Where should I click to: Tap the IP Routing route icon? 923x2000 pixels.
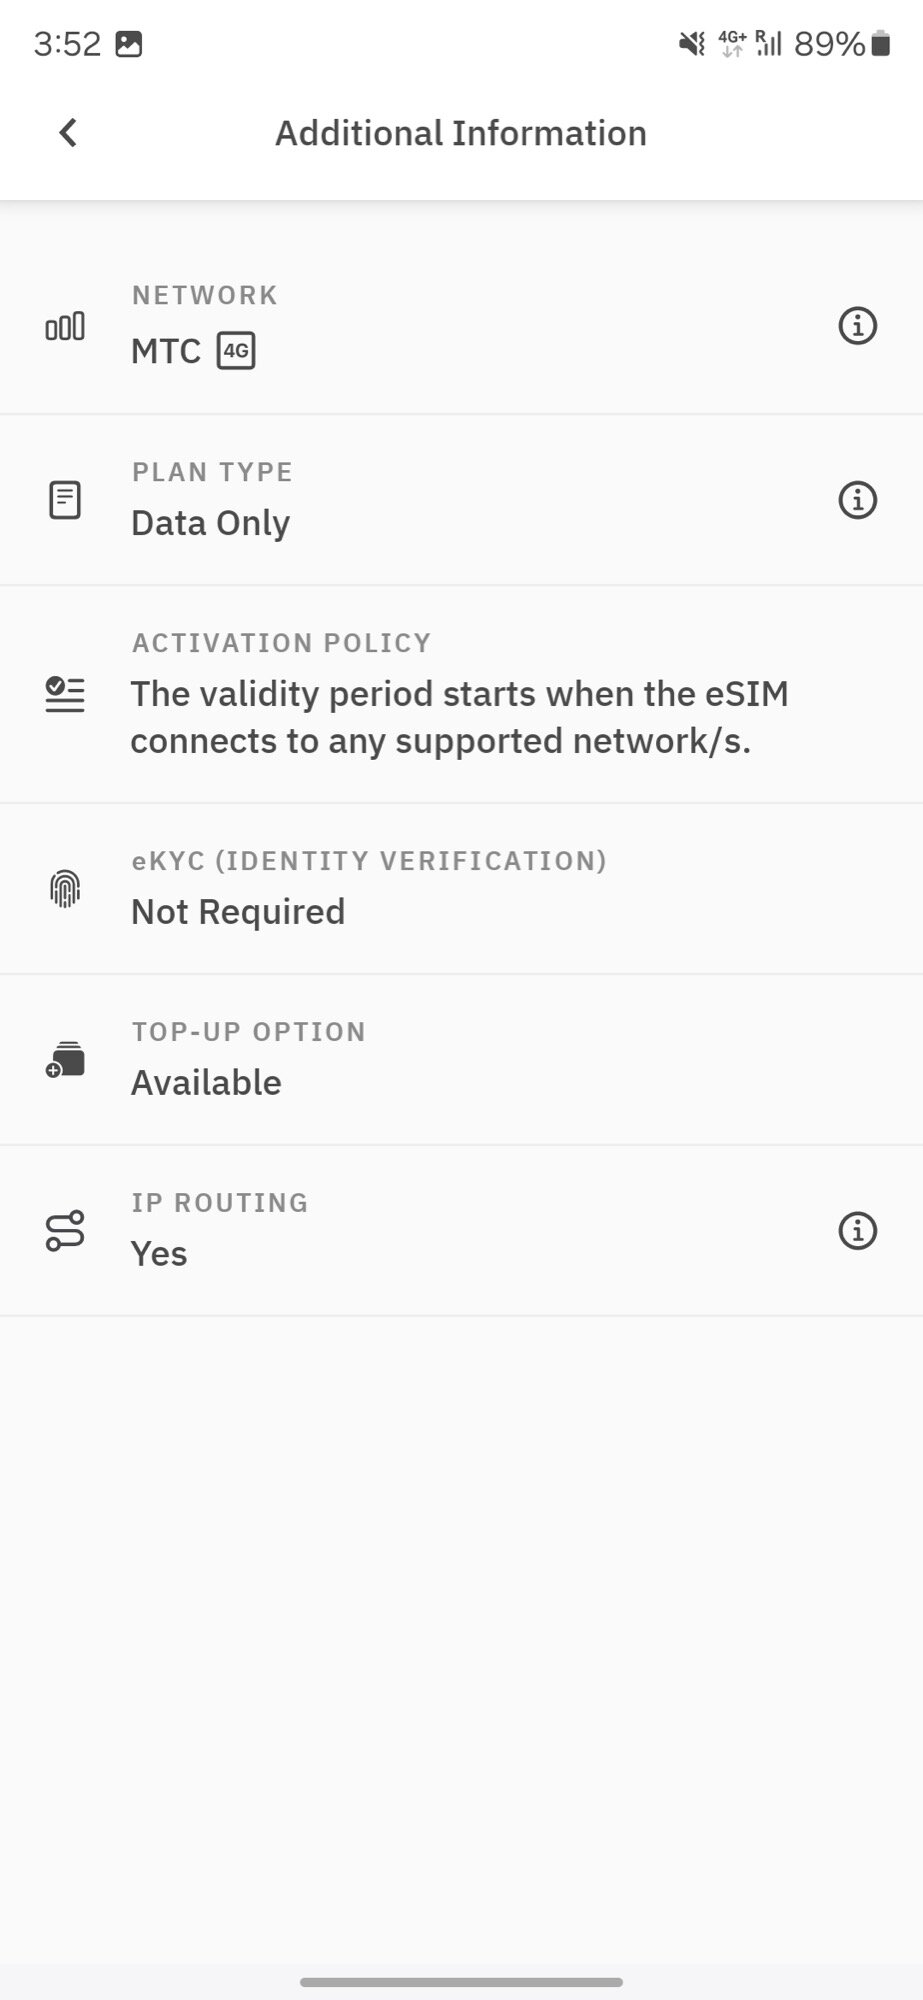point(65,1231)
